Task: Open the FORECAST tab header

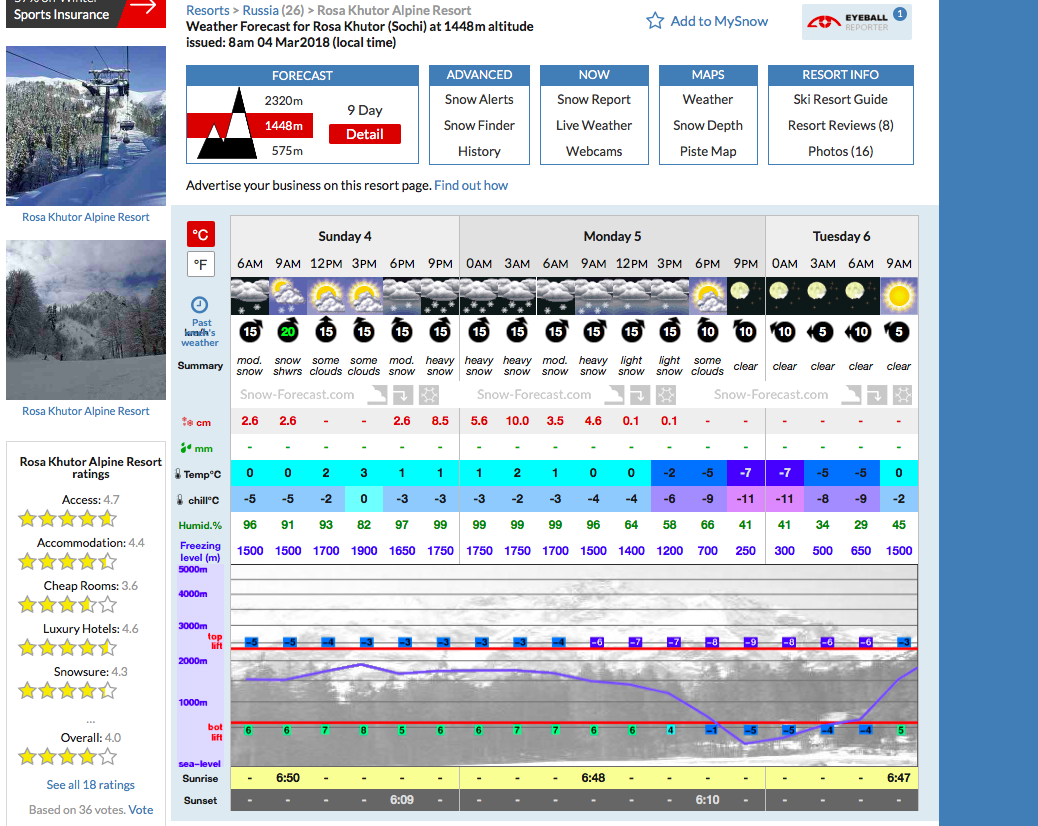Action: [x=302, y=75]
